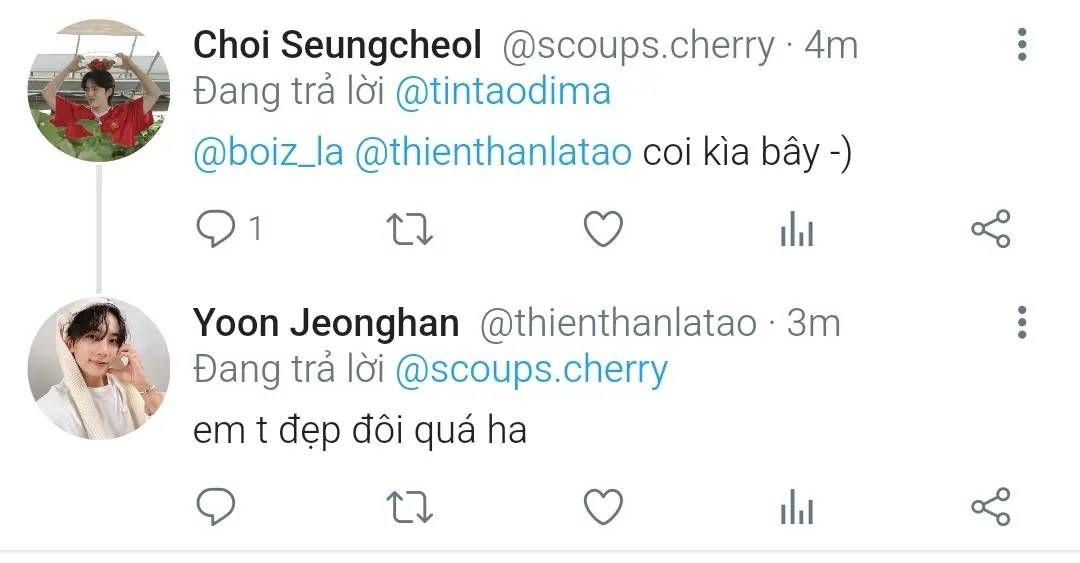This screenshot has height=563, width=1080.
Task: Retweet Choi Seungcheol's post
Action: [x=409, y=230]
